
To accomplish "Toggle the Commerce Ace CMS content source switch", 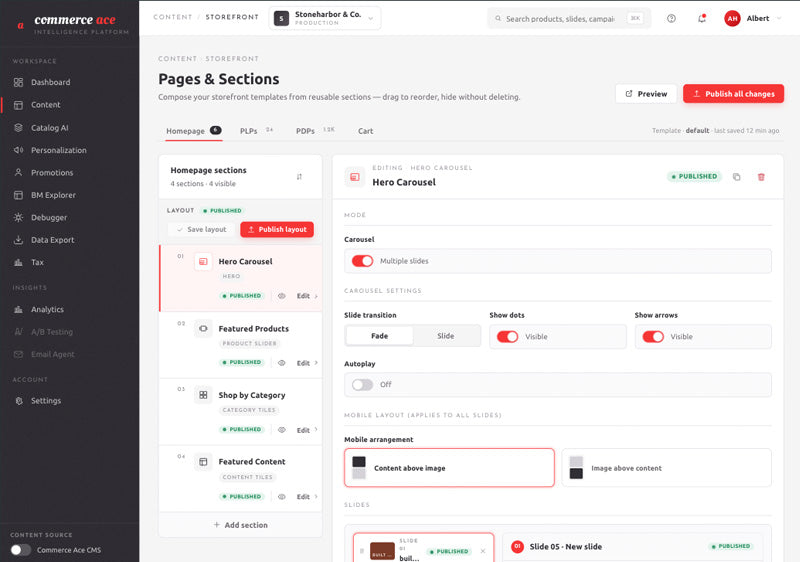I will coord(20,550).
